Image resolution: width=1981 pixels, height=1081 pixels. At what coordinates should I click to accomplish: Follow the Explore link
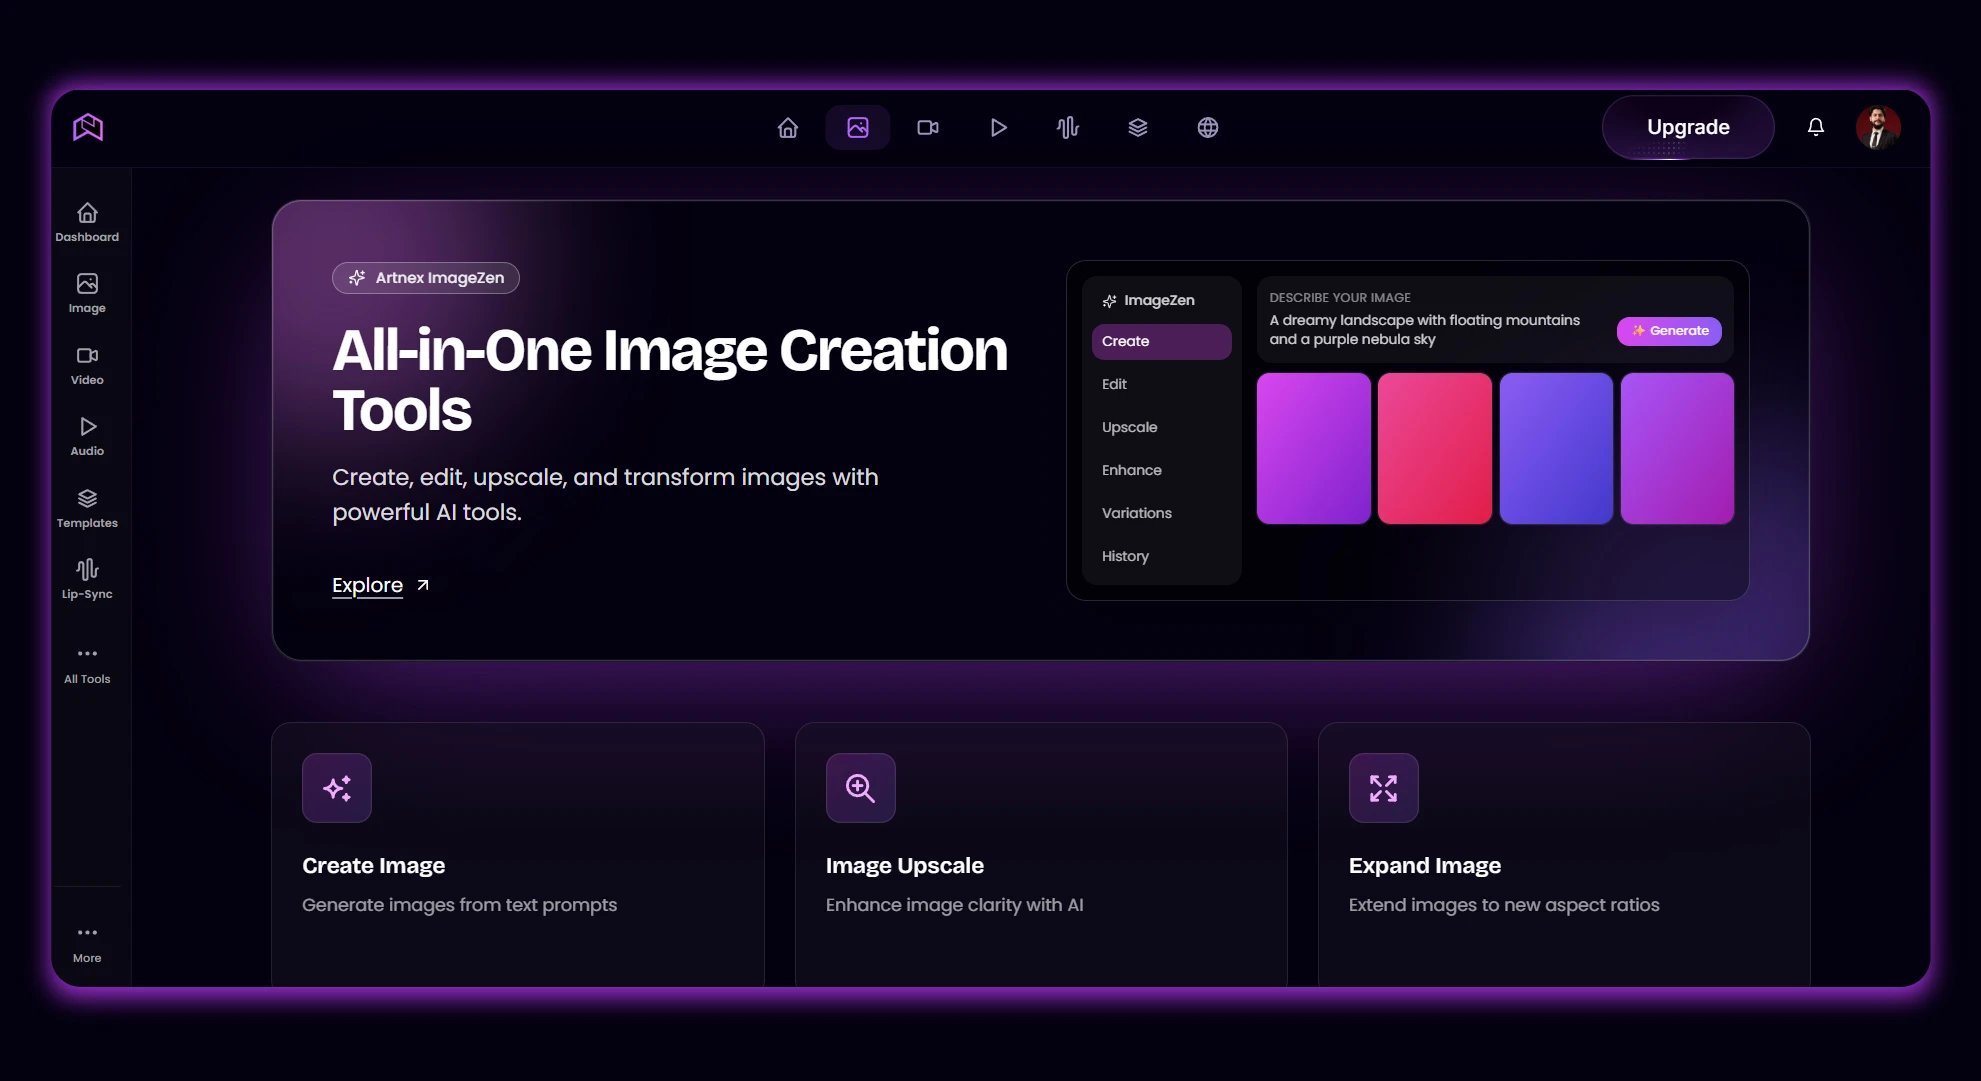coord(367,585)
